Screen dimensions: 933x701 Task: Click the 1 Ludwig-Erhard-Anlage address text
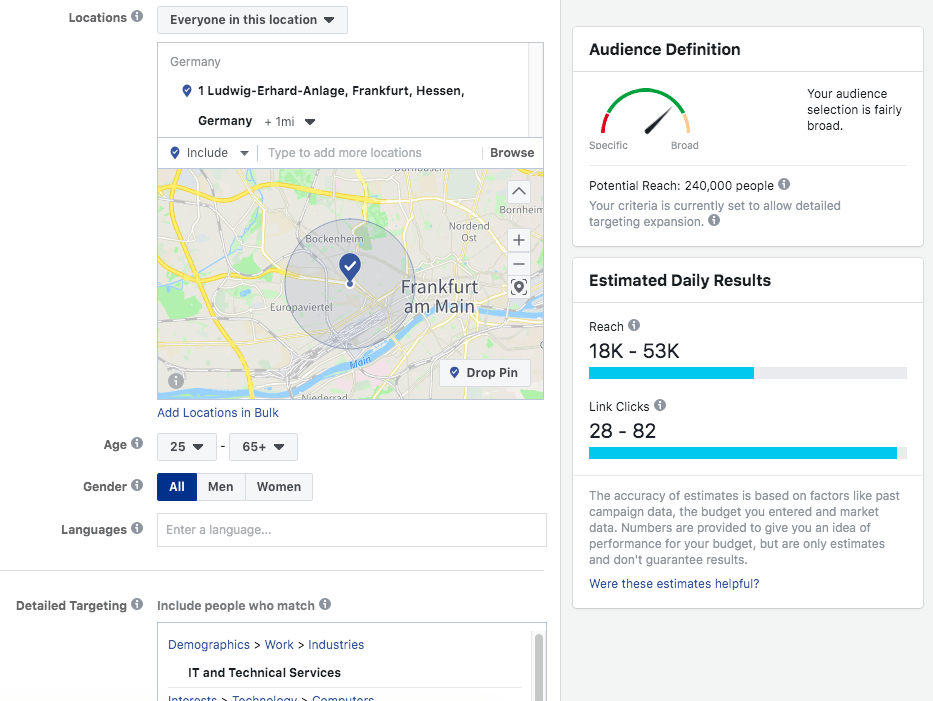(x=331, y=105)
